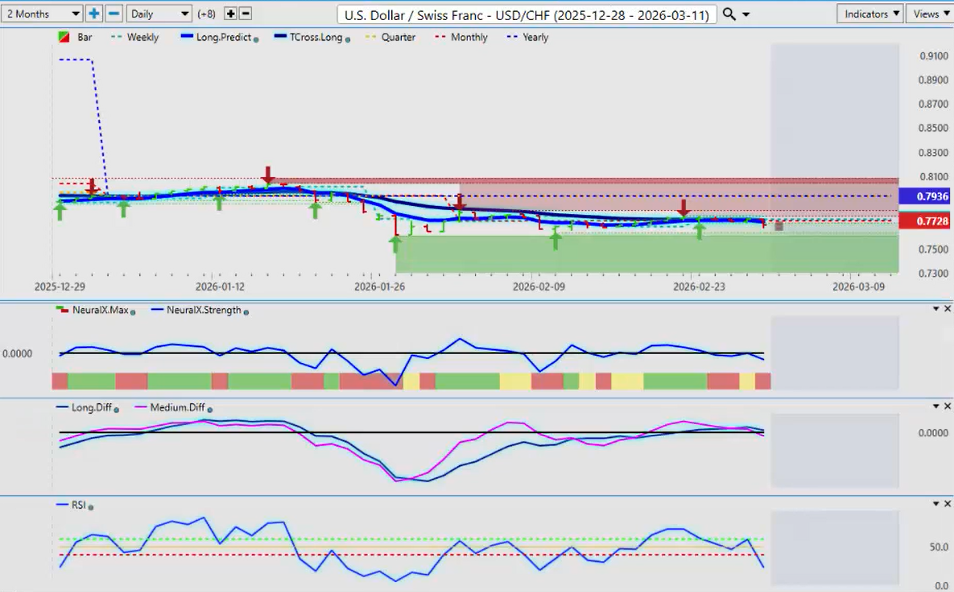The height and width of the screenshot is (592, 954).
Task: Click the USD/CHF symbol title field
Action: (x=527, y=15)
